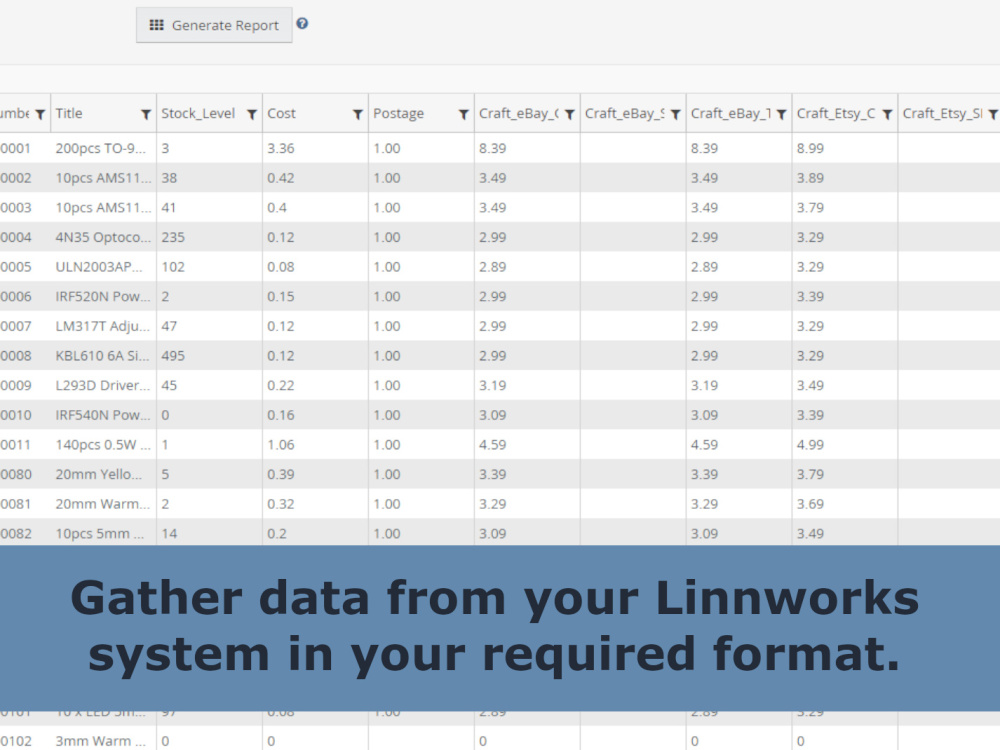This screenshot has height=750, width=1000.
Task: Filter the Cost column
Action: [358, 114]
